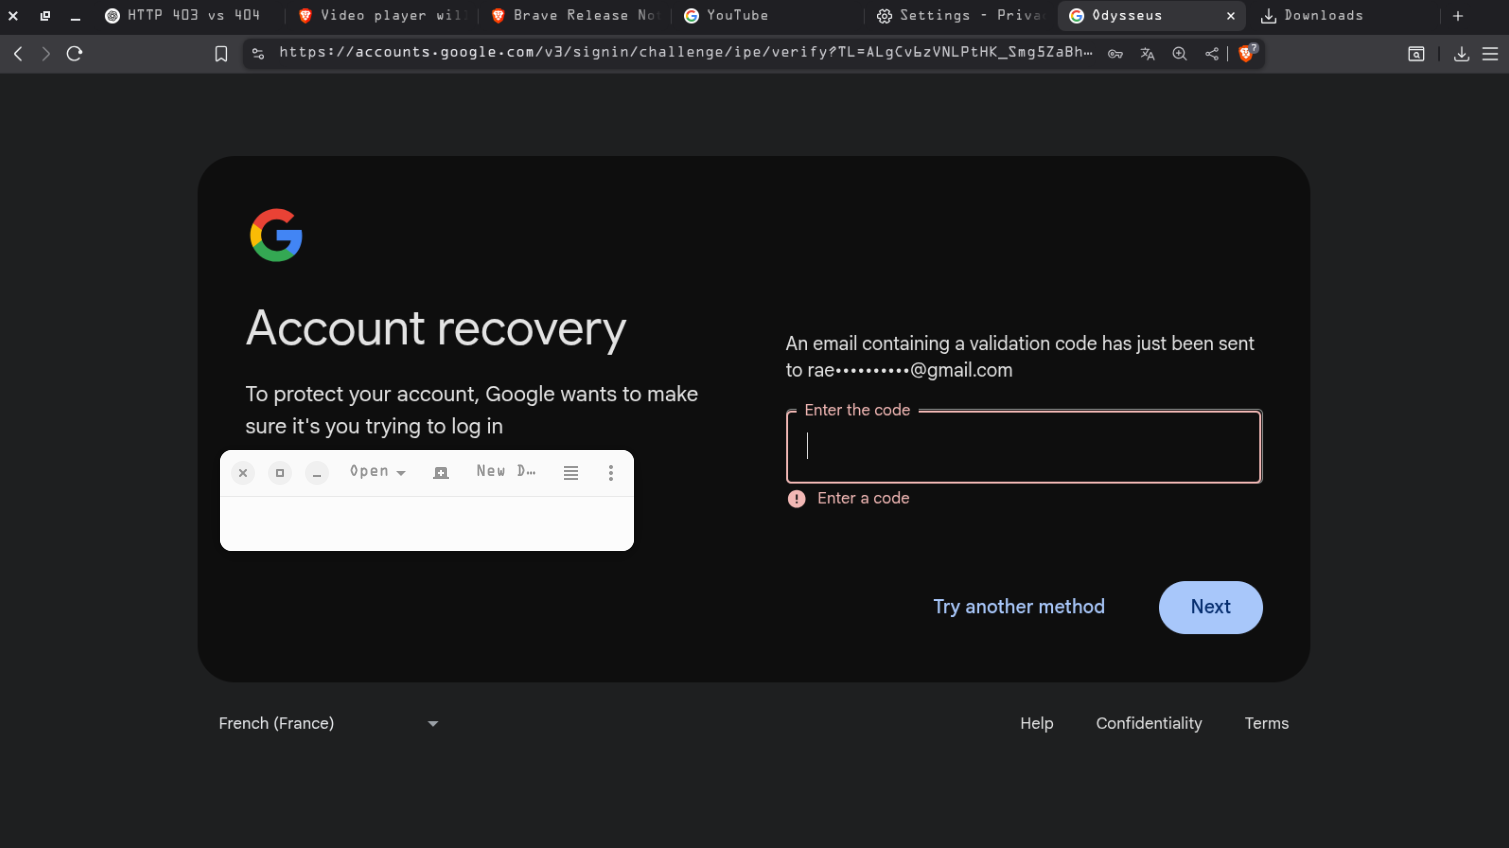1509x848 pixels.
Task: Open the Terms link
Action: click(x=1267, y=723)
